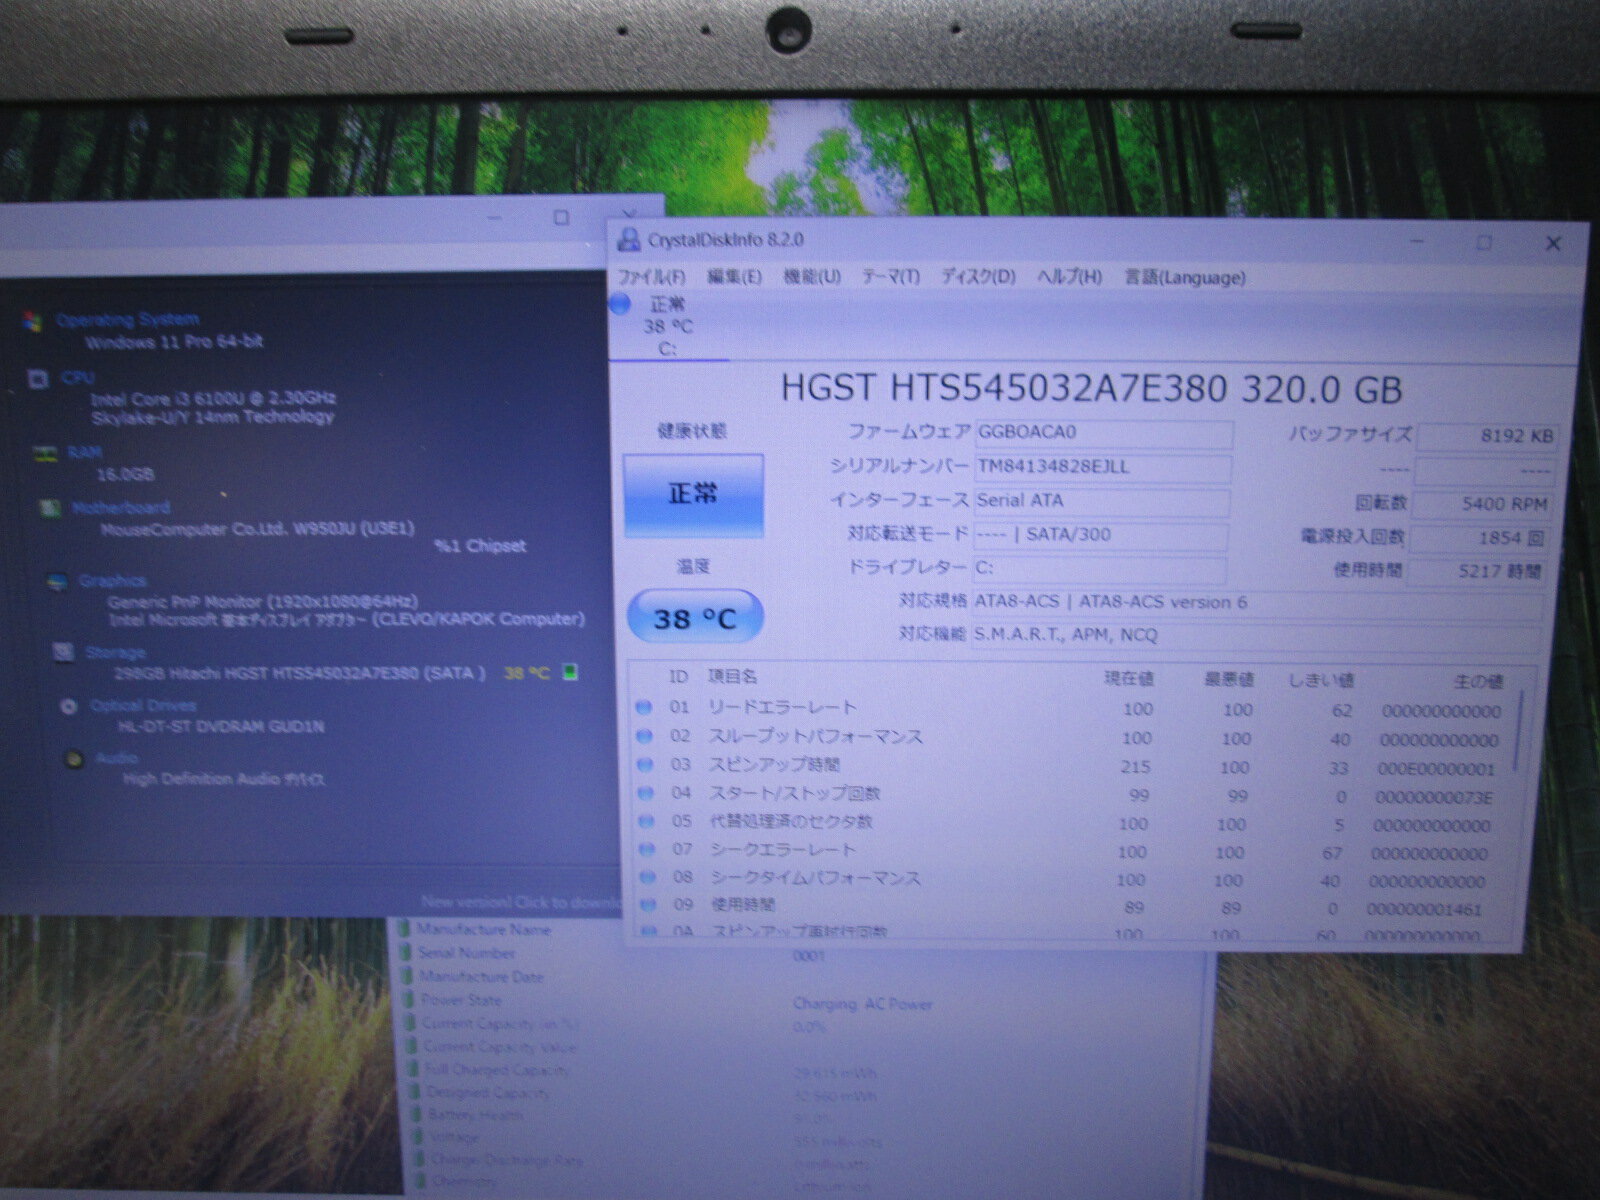This screenshot has width=1600, height=1200.
Task: Open the 機能(U) menu
Action: tap(812, 276)
